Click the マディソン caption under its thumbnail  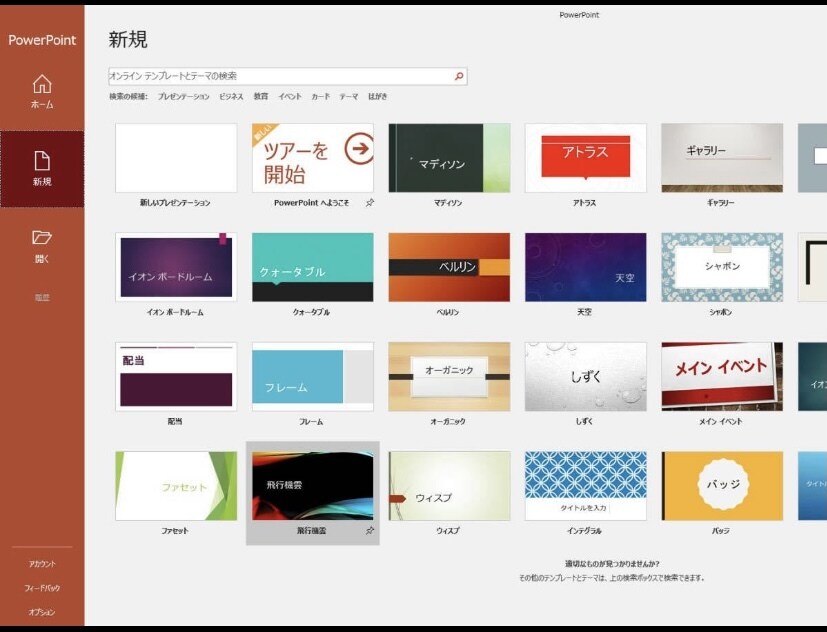pos(448,203)
